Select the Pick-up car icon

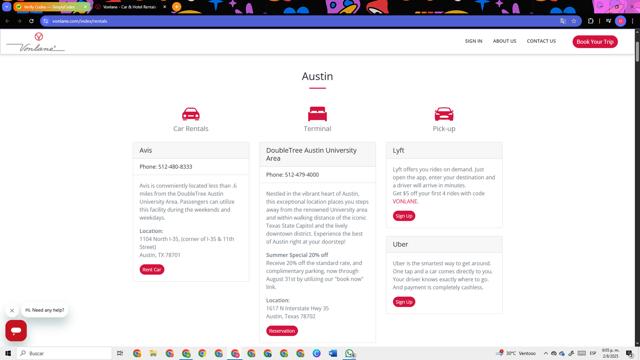(x=444, y=114)
